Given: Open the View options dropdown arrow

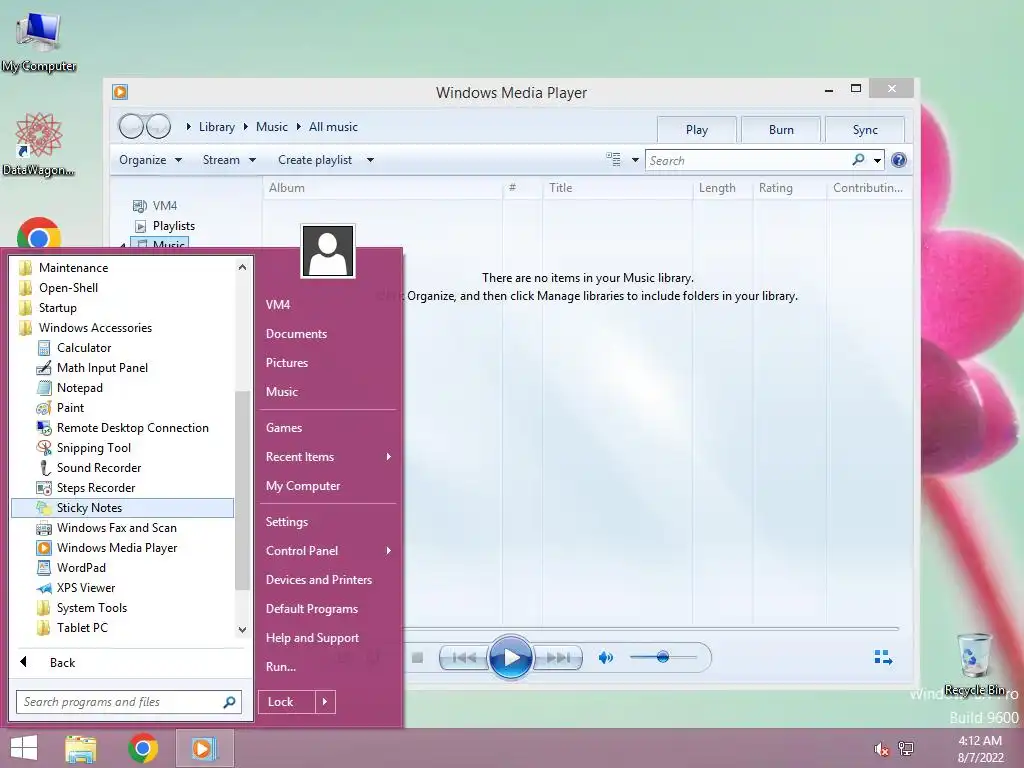Looking at the screenshot, I should [x=635, y=160].
